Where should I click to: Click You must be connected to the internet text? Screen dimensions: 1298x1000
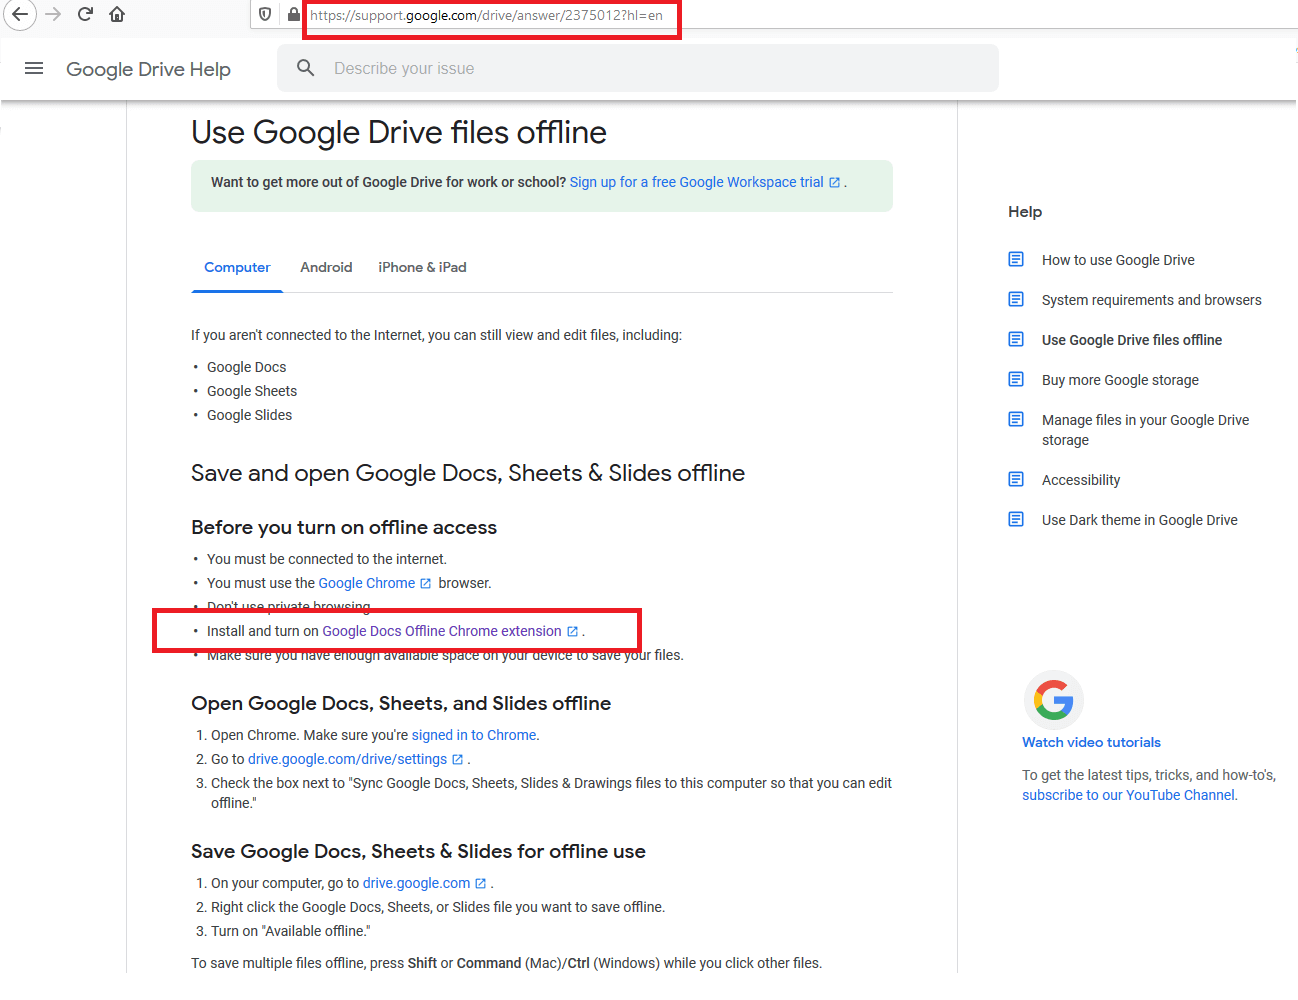[327, 559]
